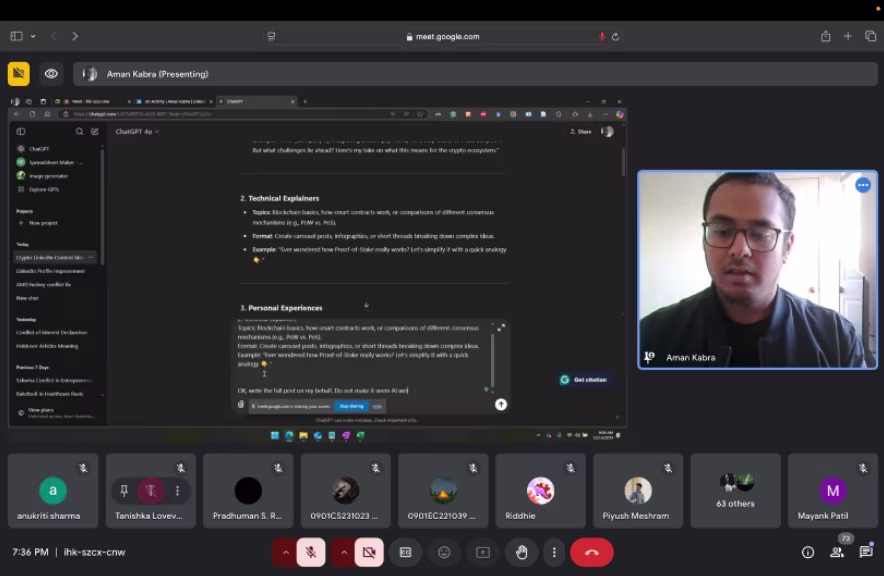Open meeting details info icon

(x=808, y=552)
